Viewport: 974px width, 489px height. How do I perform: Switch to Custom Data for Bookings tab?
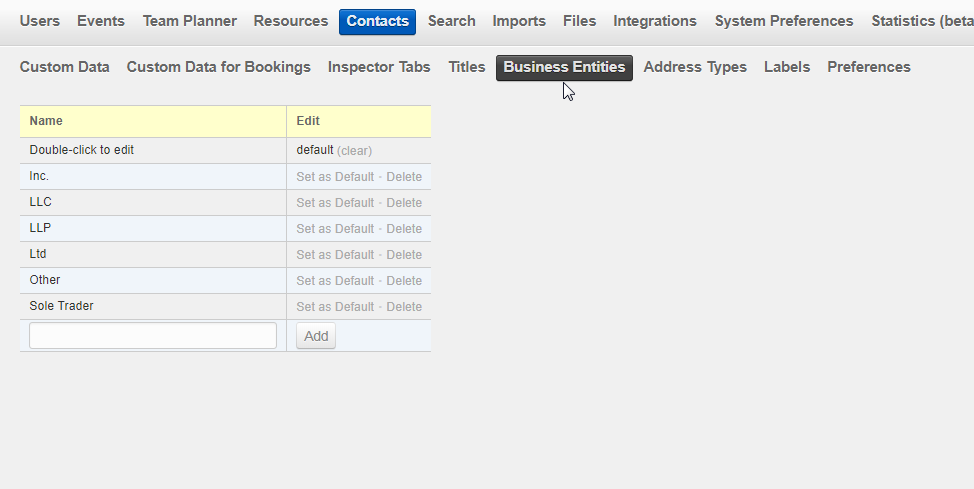[x=219, y=67]
